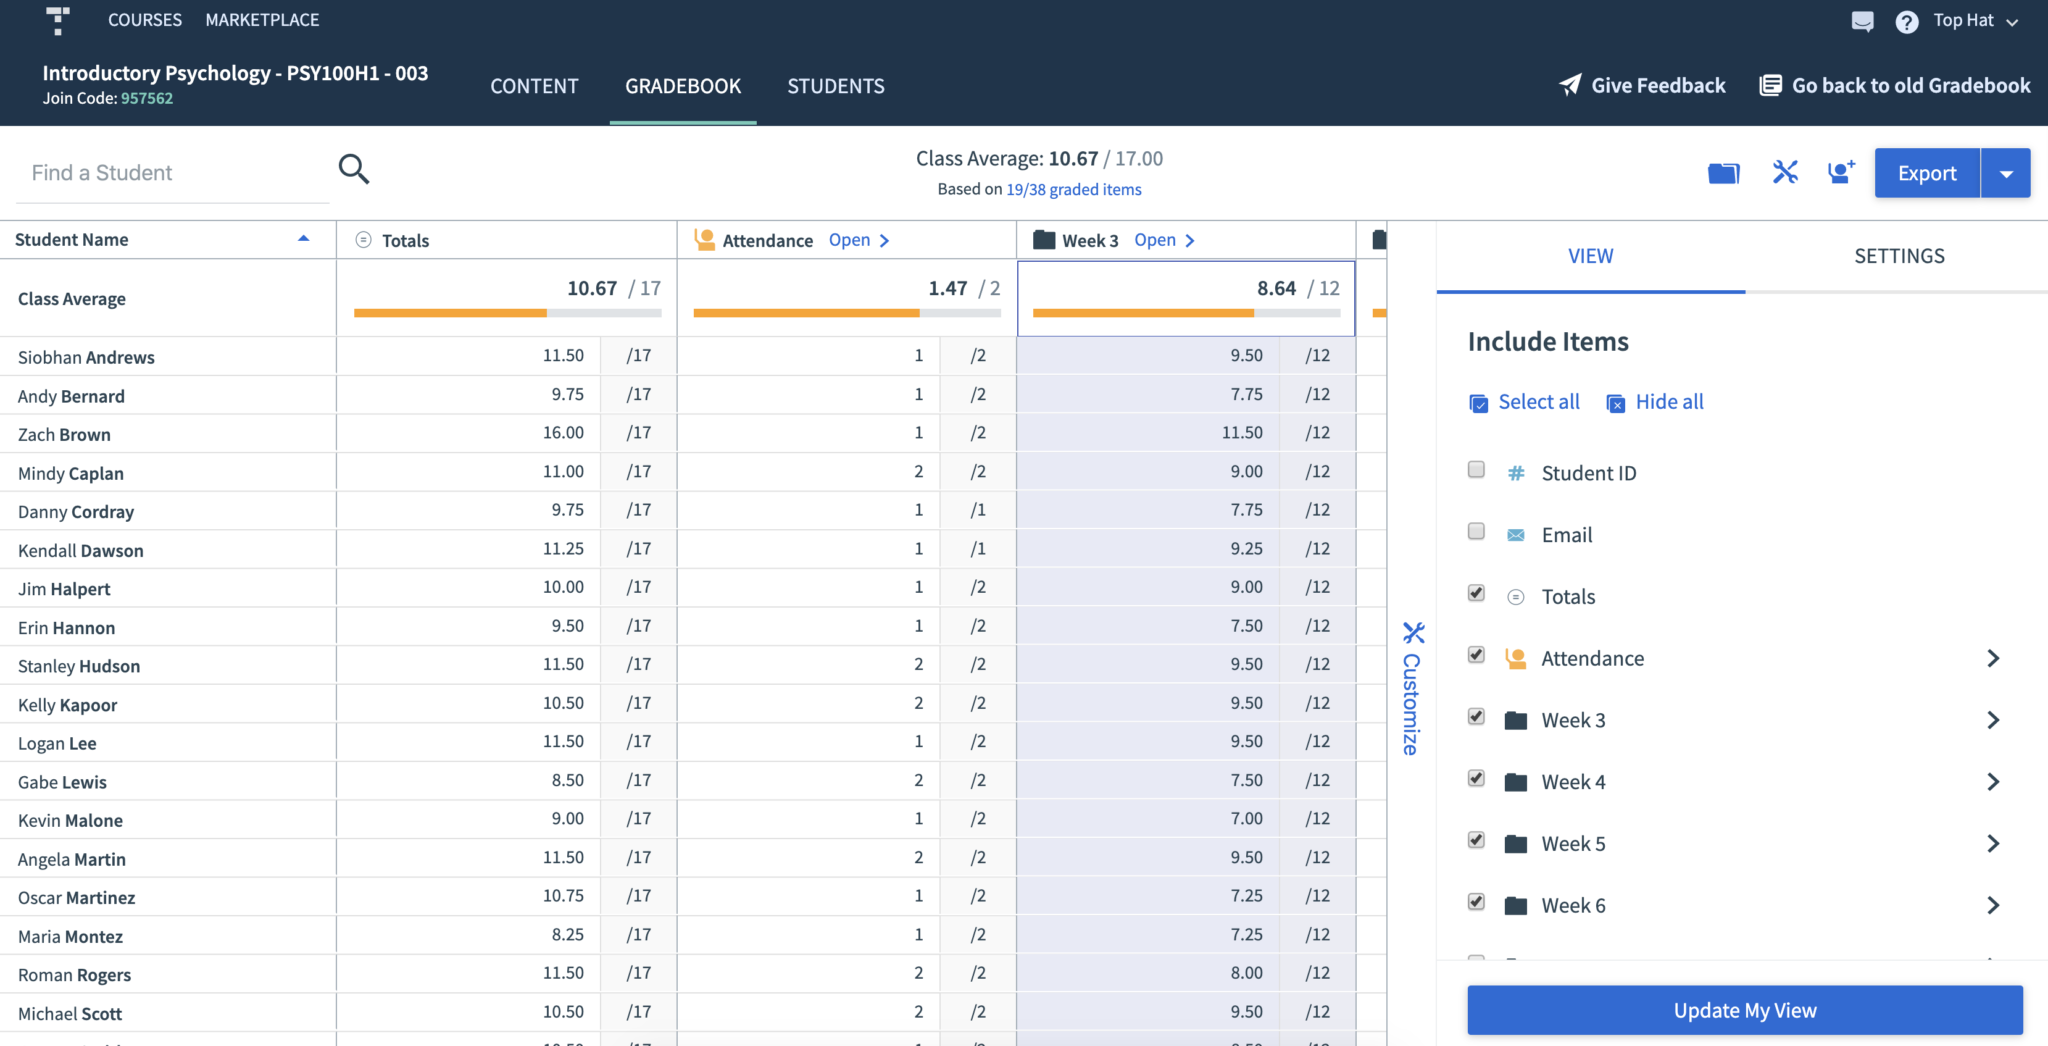The image size is (2048, 1046).
Task: Click the search magnifier icon
Action: [x=354, y=169]
